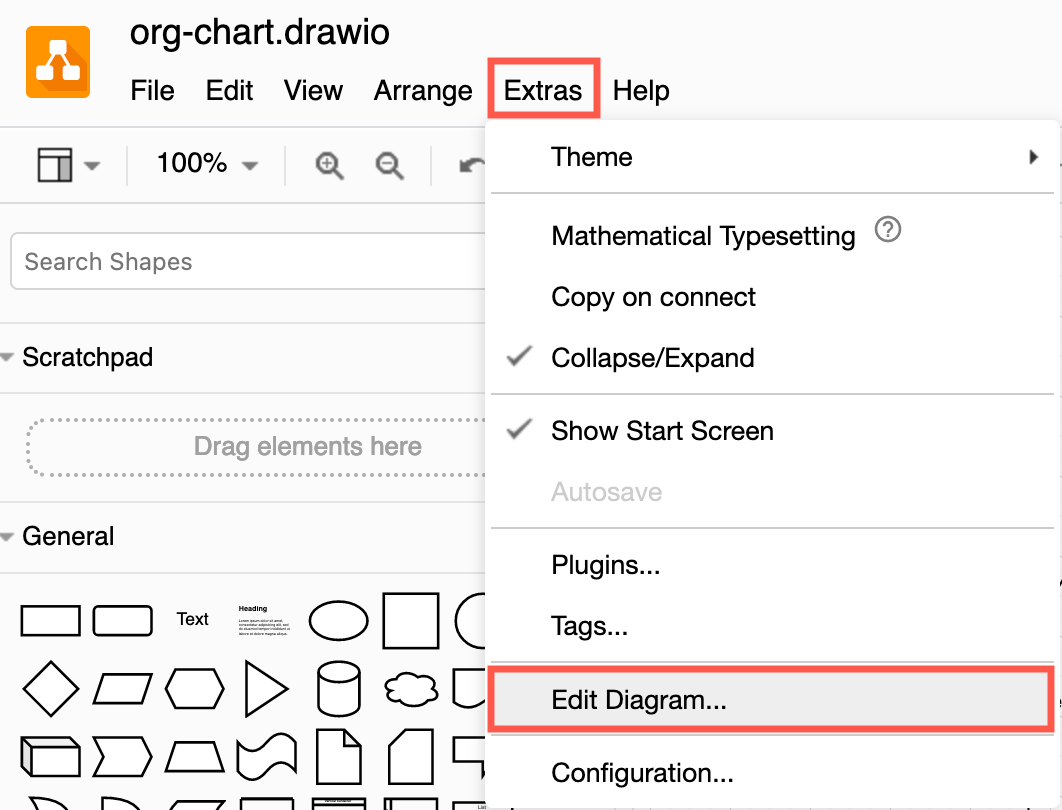Open the Theme submenu
The height and width of the screenshot is (810, 1062).
click(x=591, y=157)
